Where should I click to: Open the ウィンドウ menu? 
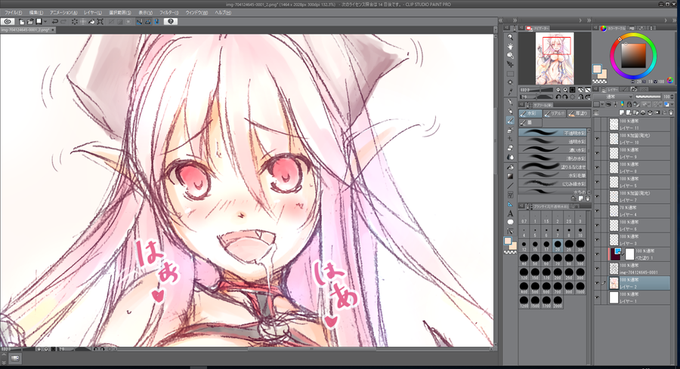(x=196, y=13)
